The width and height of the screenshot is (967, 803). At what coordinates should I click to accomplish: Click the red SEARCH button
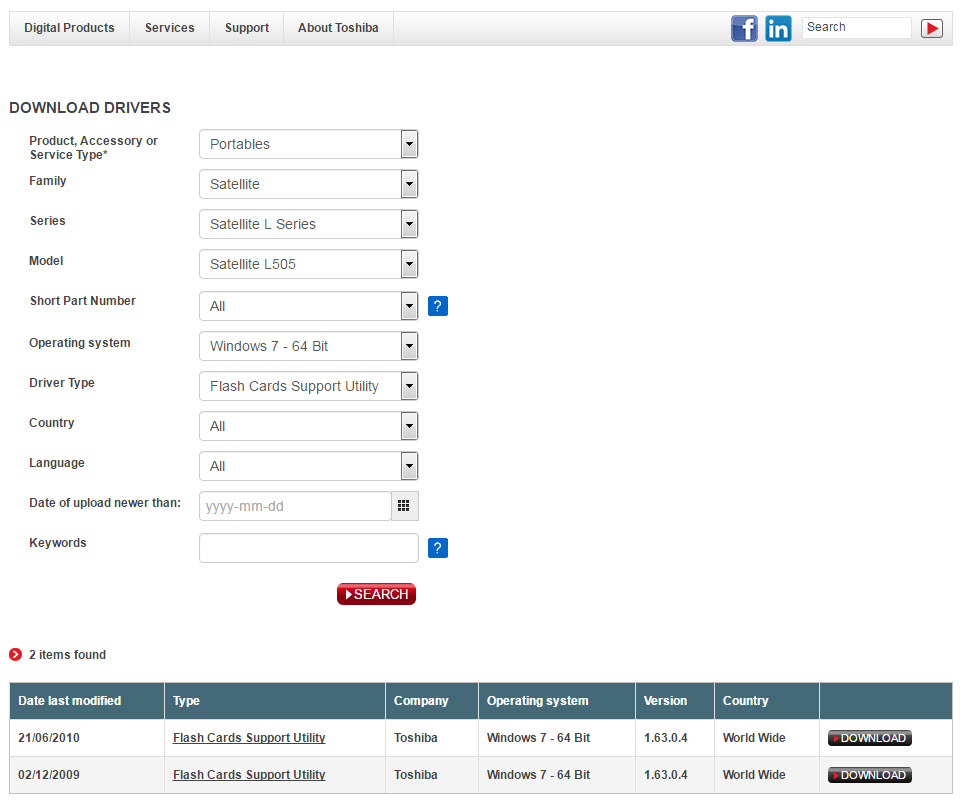pyautogui.click(x=376, y=594)
